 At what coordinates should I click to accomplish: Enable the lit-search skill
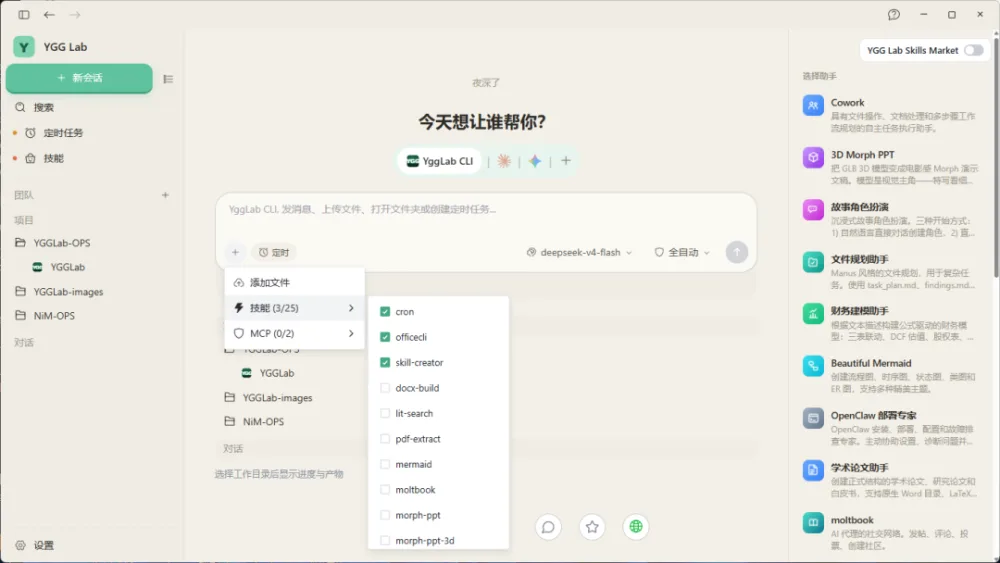(385, 413)
